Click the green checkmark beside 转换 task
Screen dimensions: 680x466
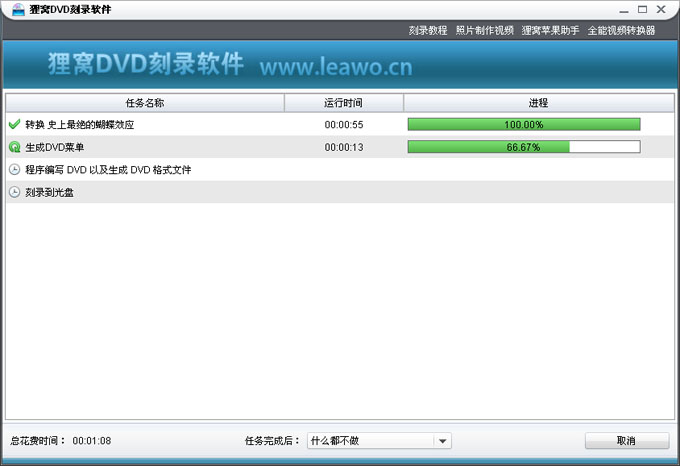tap(14, 124)
